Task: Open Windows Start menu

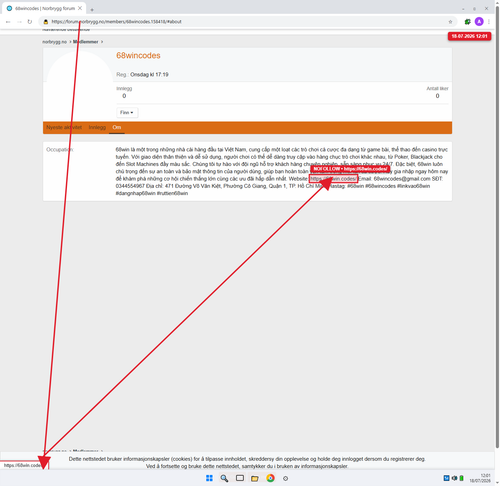Action: click(x=209, y=478)
